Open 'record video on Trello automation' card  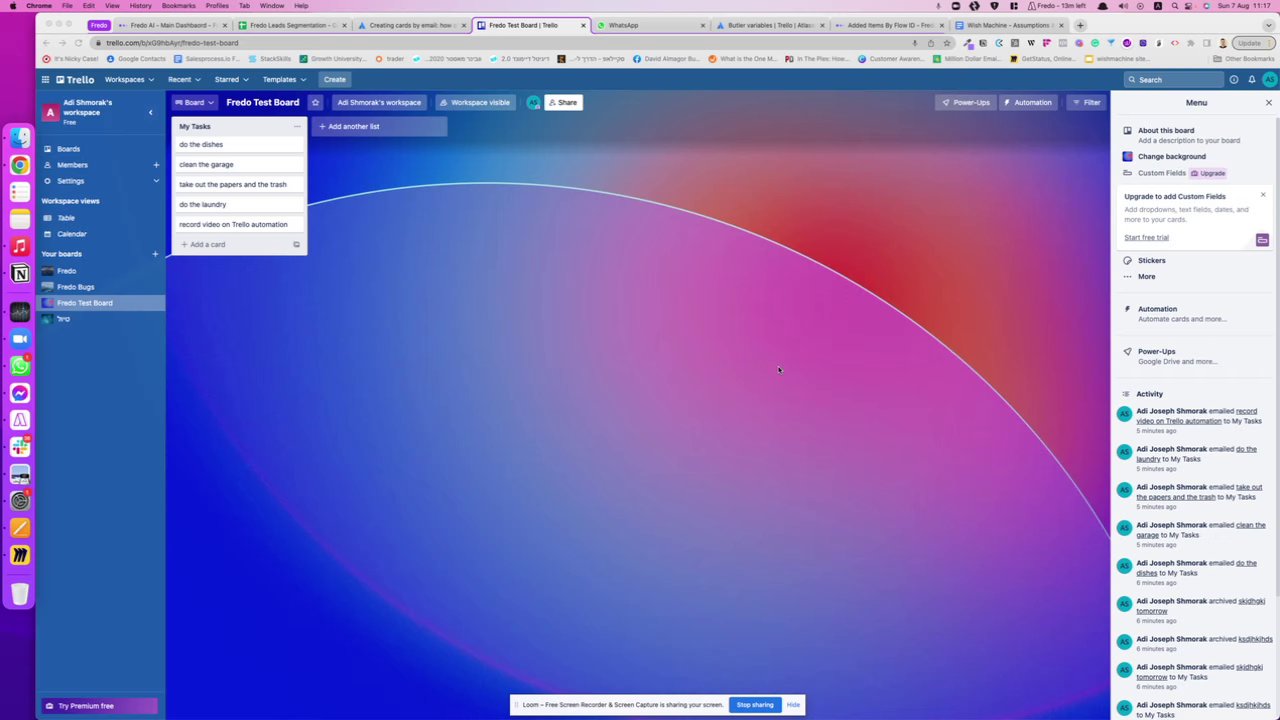point(239,224)
